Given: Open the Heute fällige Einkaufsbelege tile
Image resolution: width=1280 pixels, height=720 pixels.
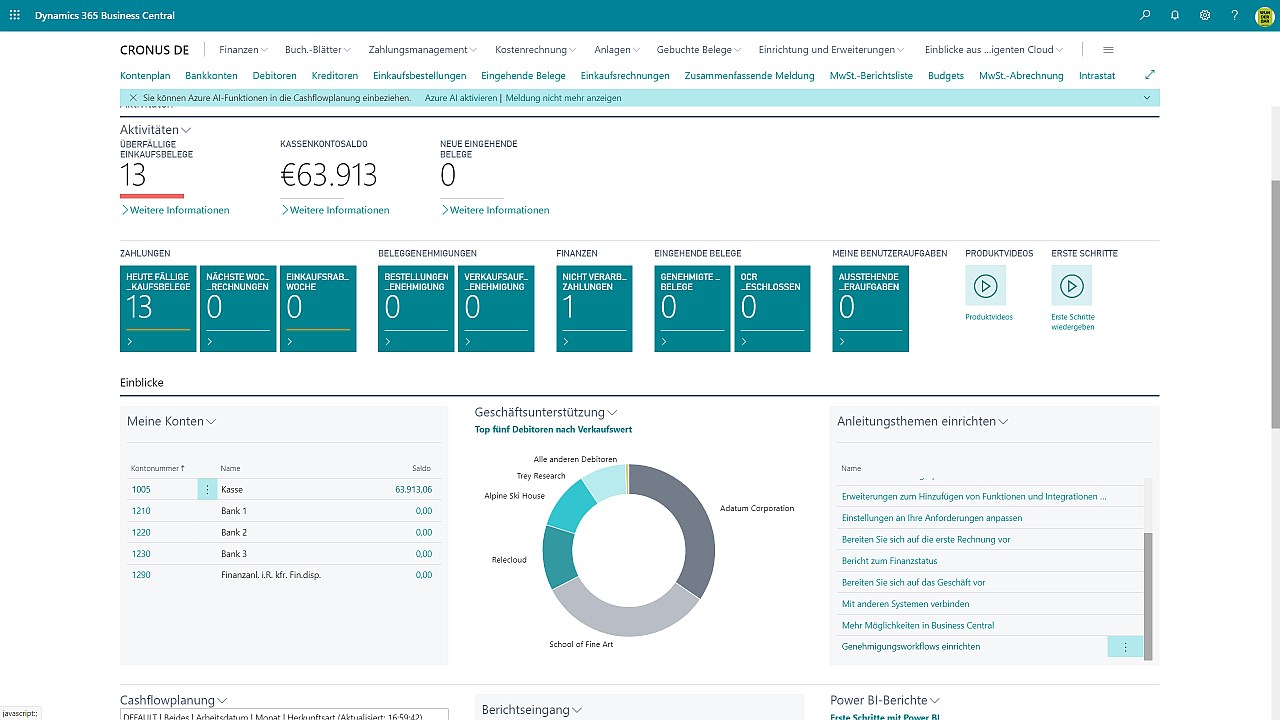Looking at the screenshot, I should (158, 308).
